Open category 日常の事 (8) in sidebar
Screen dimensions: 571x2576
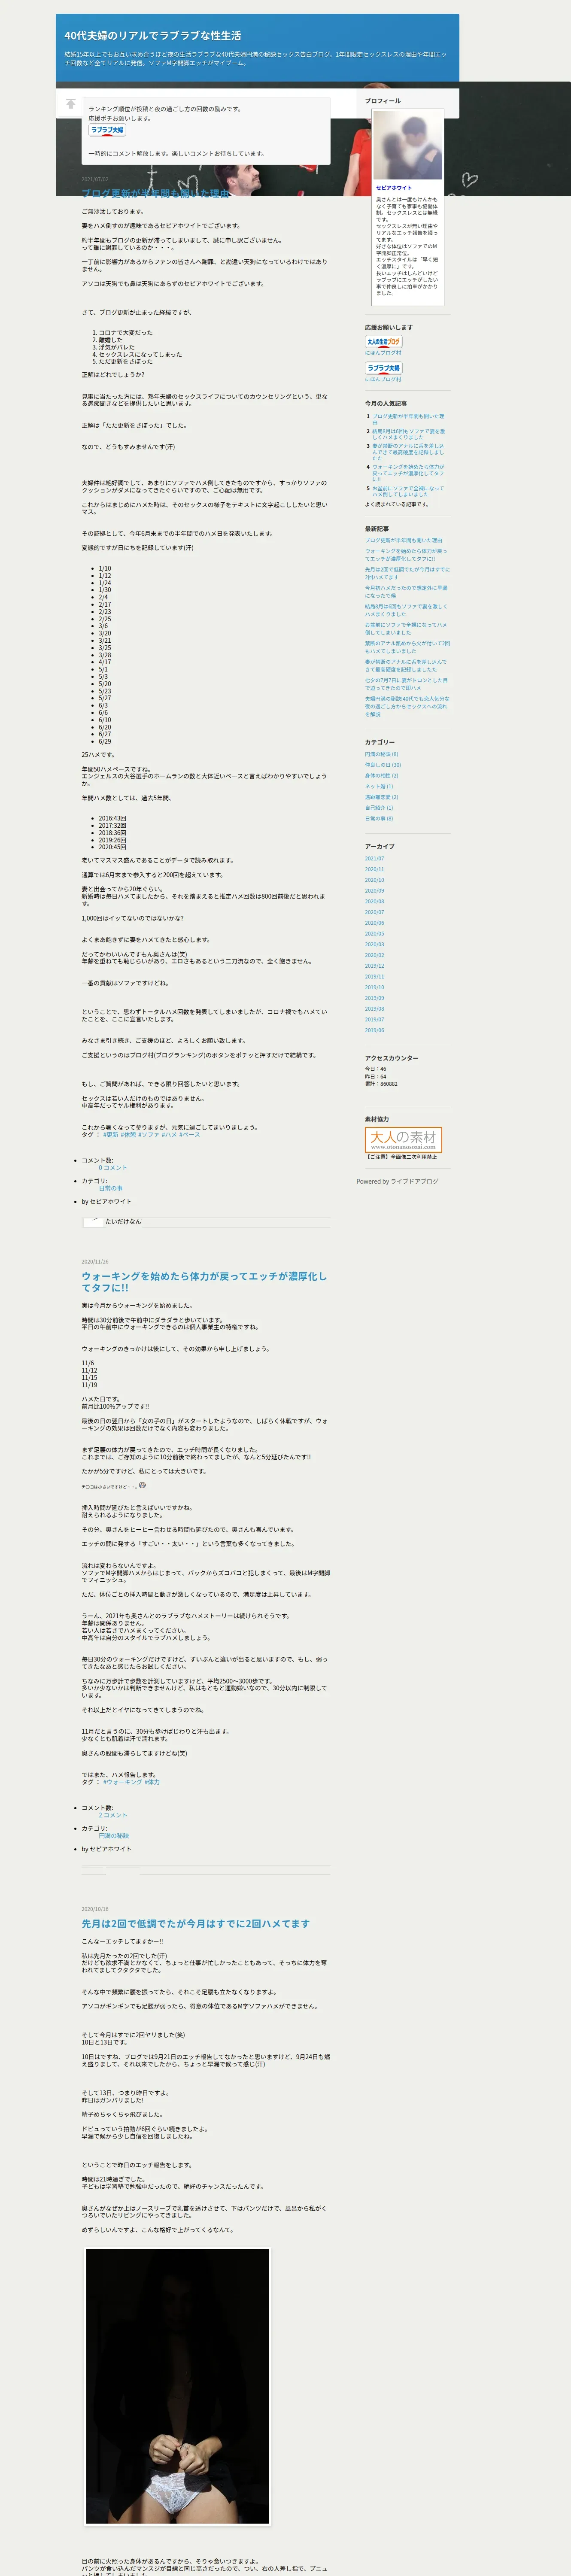[x=379, y=819]
